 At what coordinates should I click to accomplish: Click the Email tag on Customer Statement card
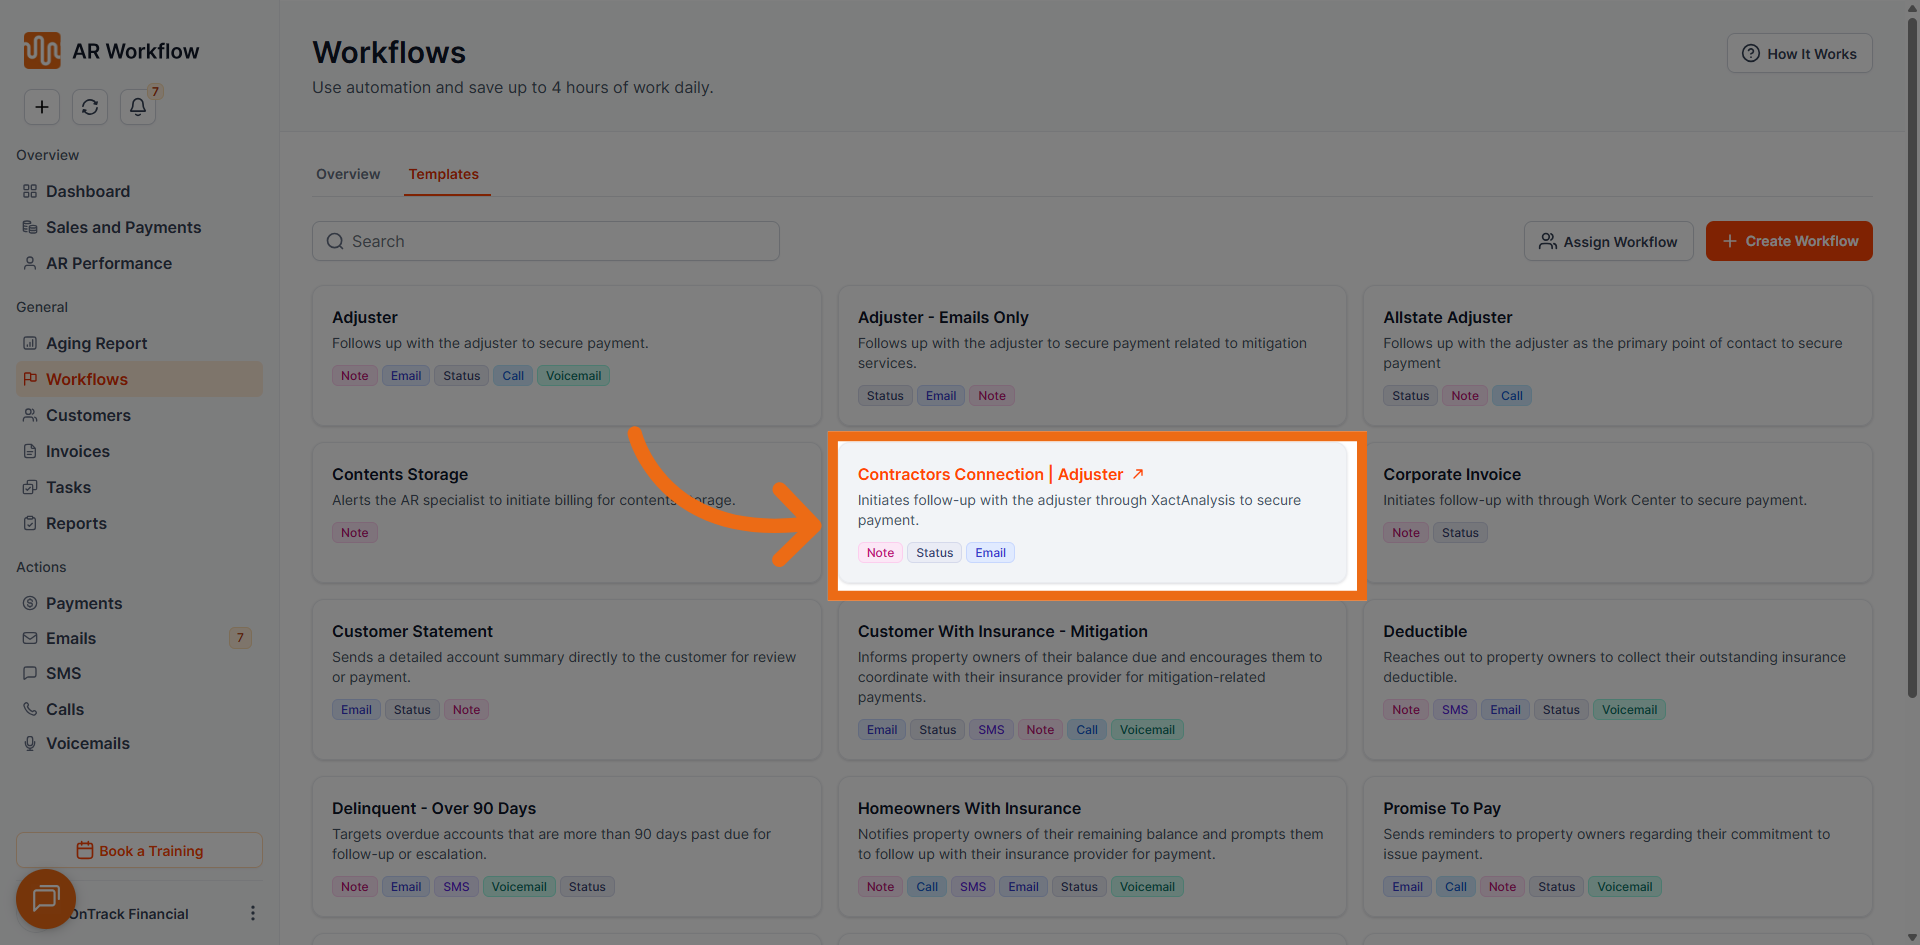pos(356,710)
